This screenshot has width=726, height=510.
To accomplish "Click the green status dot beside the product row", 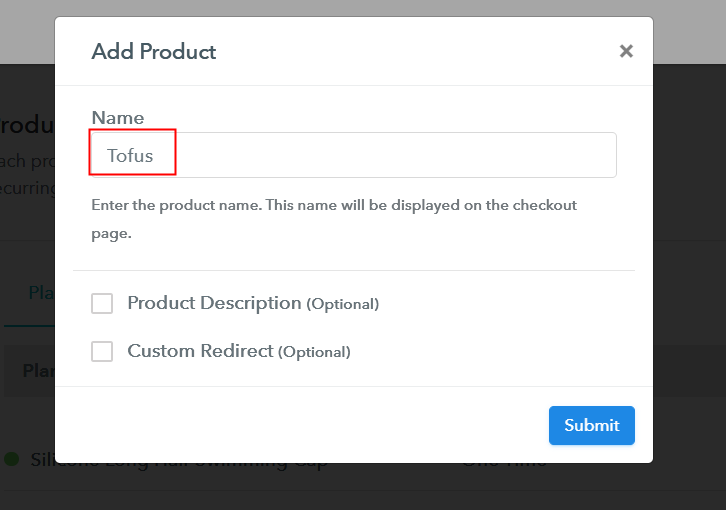I will click(12, 459).
